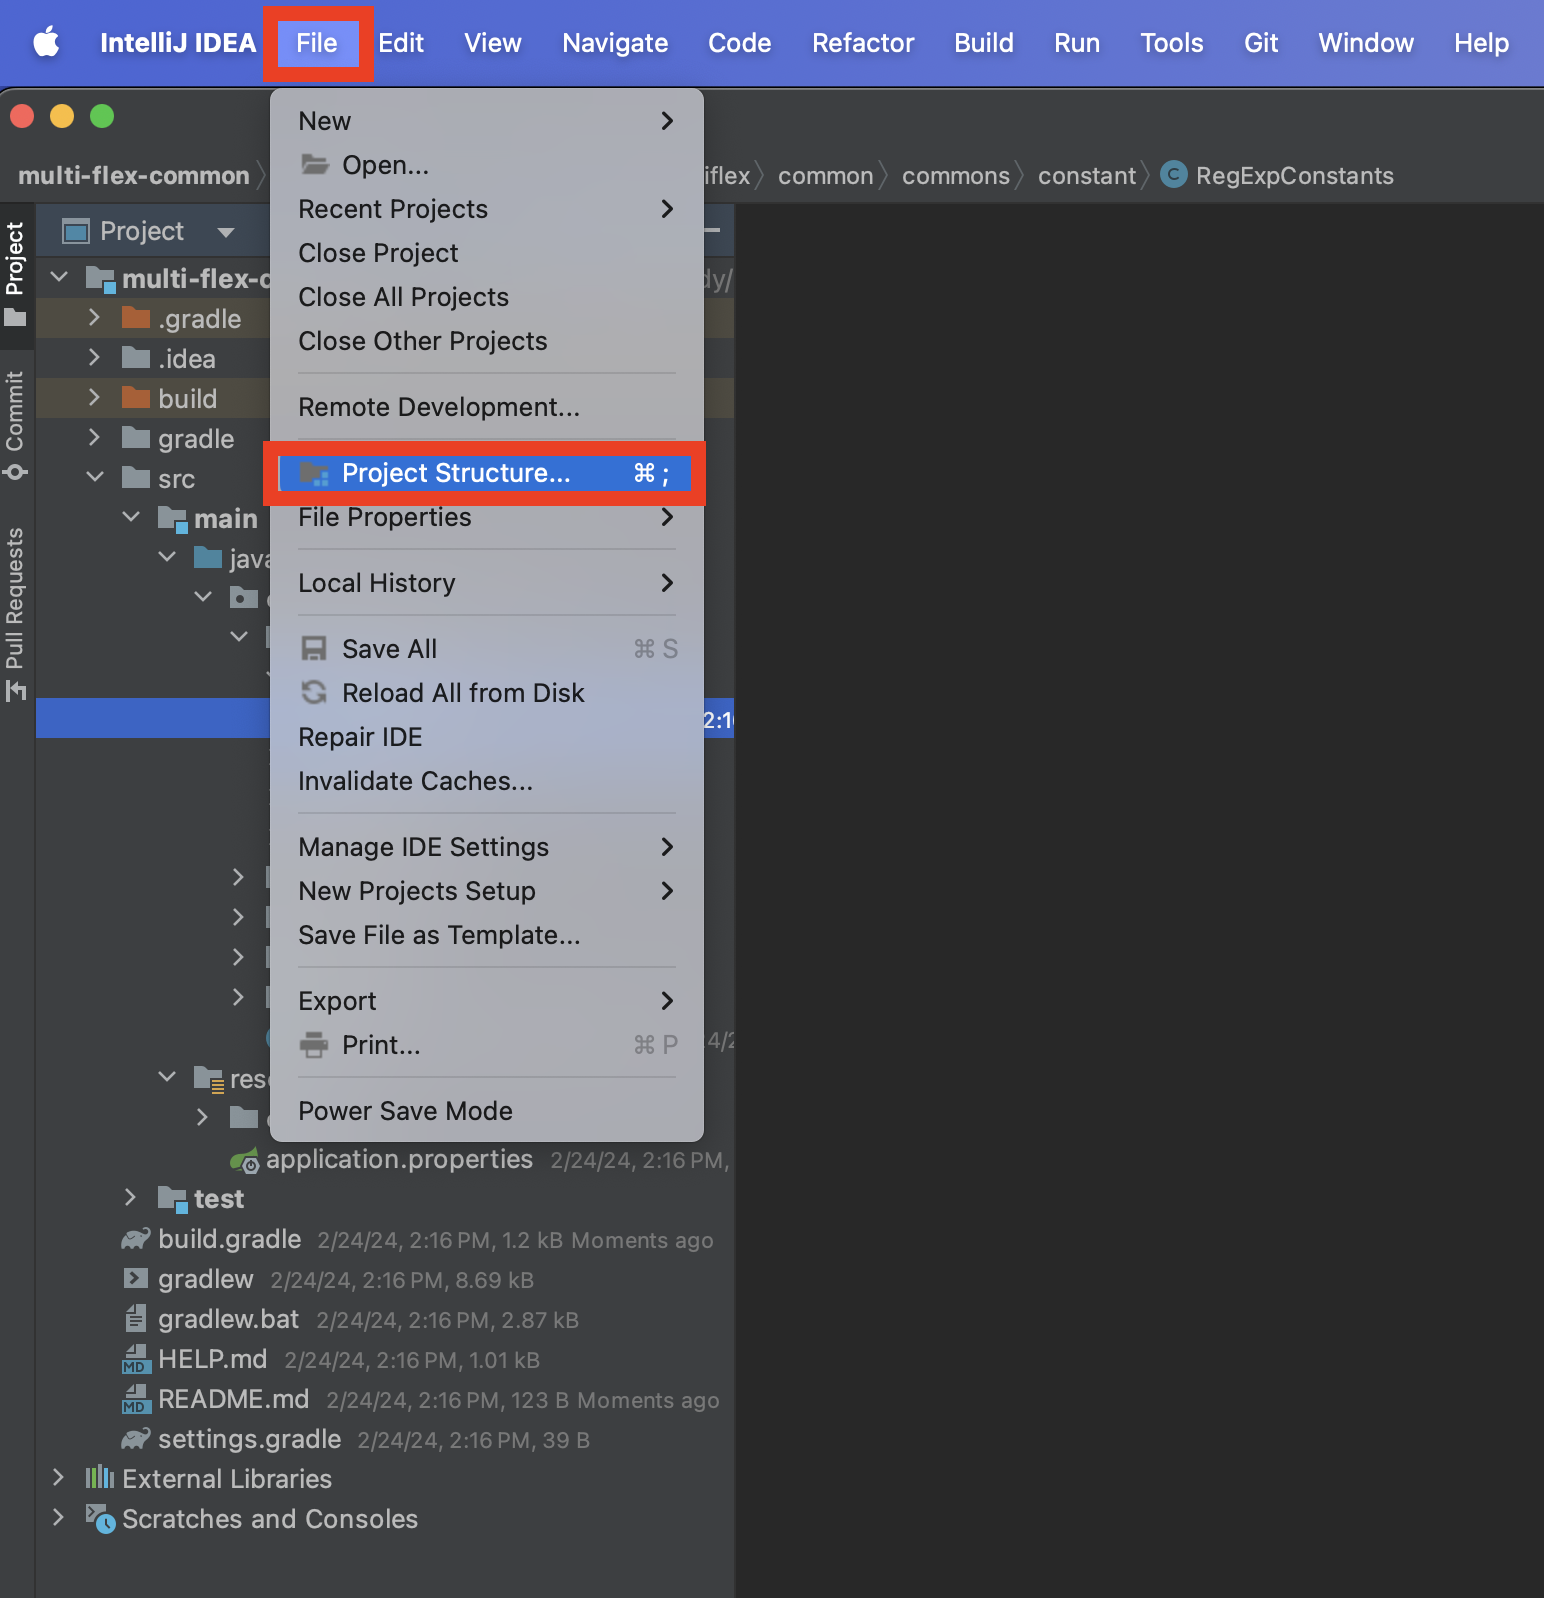Select multi-flex-common project root icon
The width and height of the screenshot is (1544, 1598).
pos(100,279)
